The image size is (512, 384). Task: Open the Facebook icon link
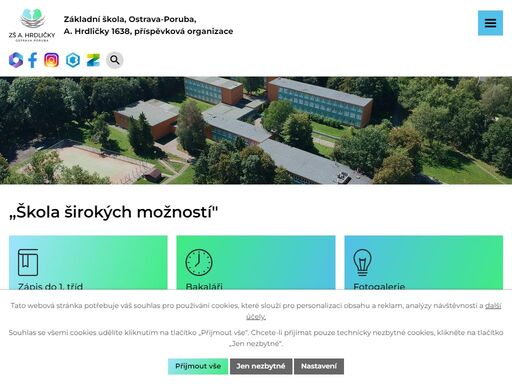tap(33, 60)
